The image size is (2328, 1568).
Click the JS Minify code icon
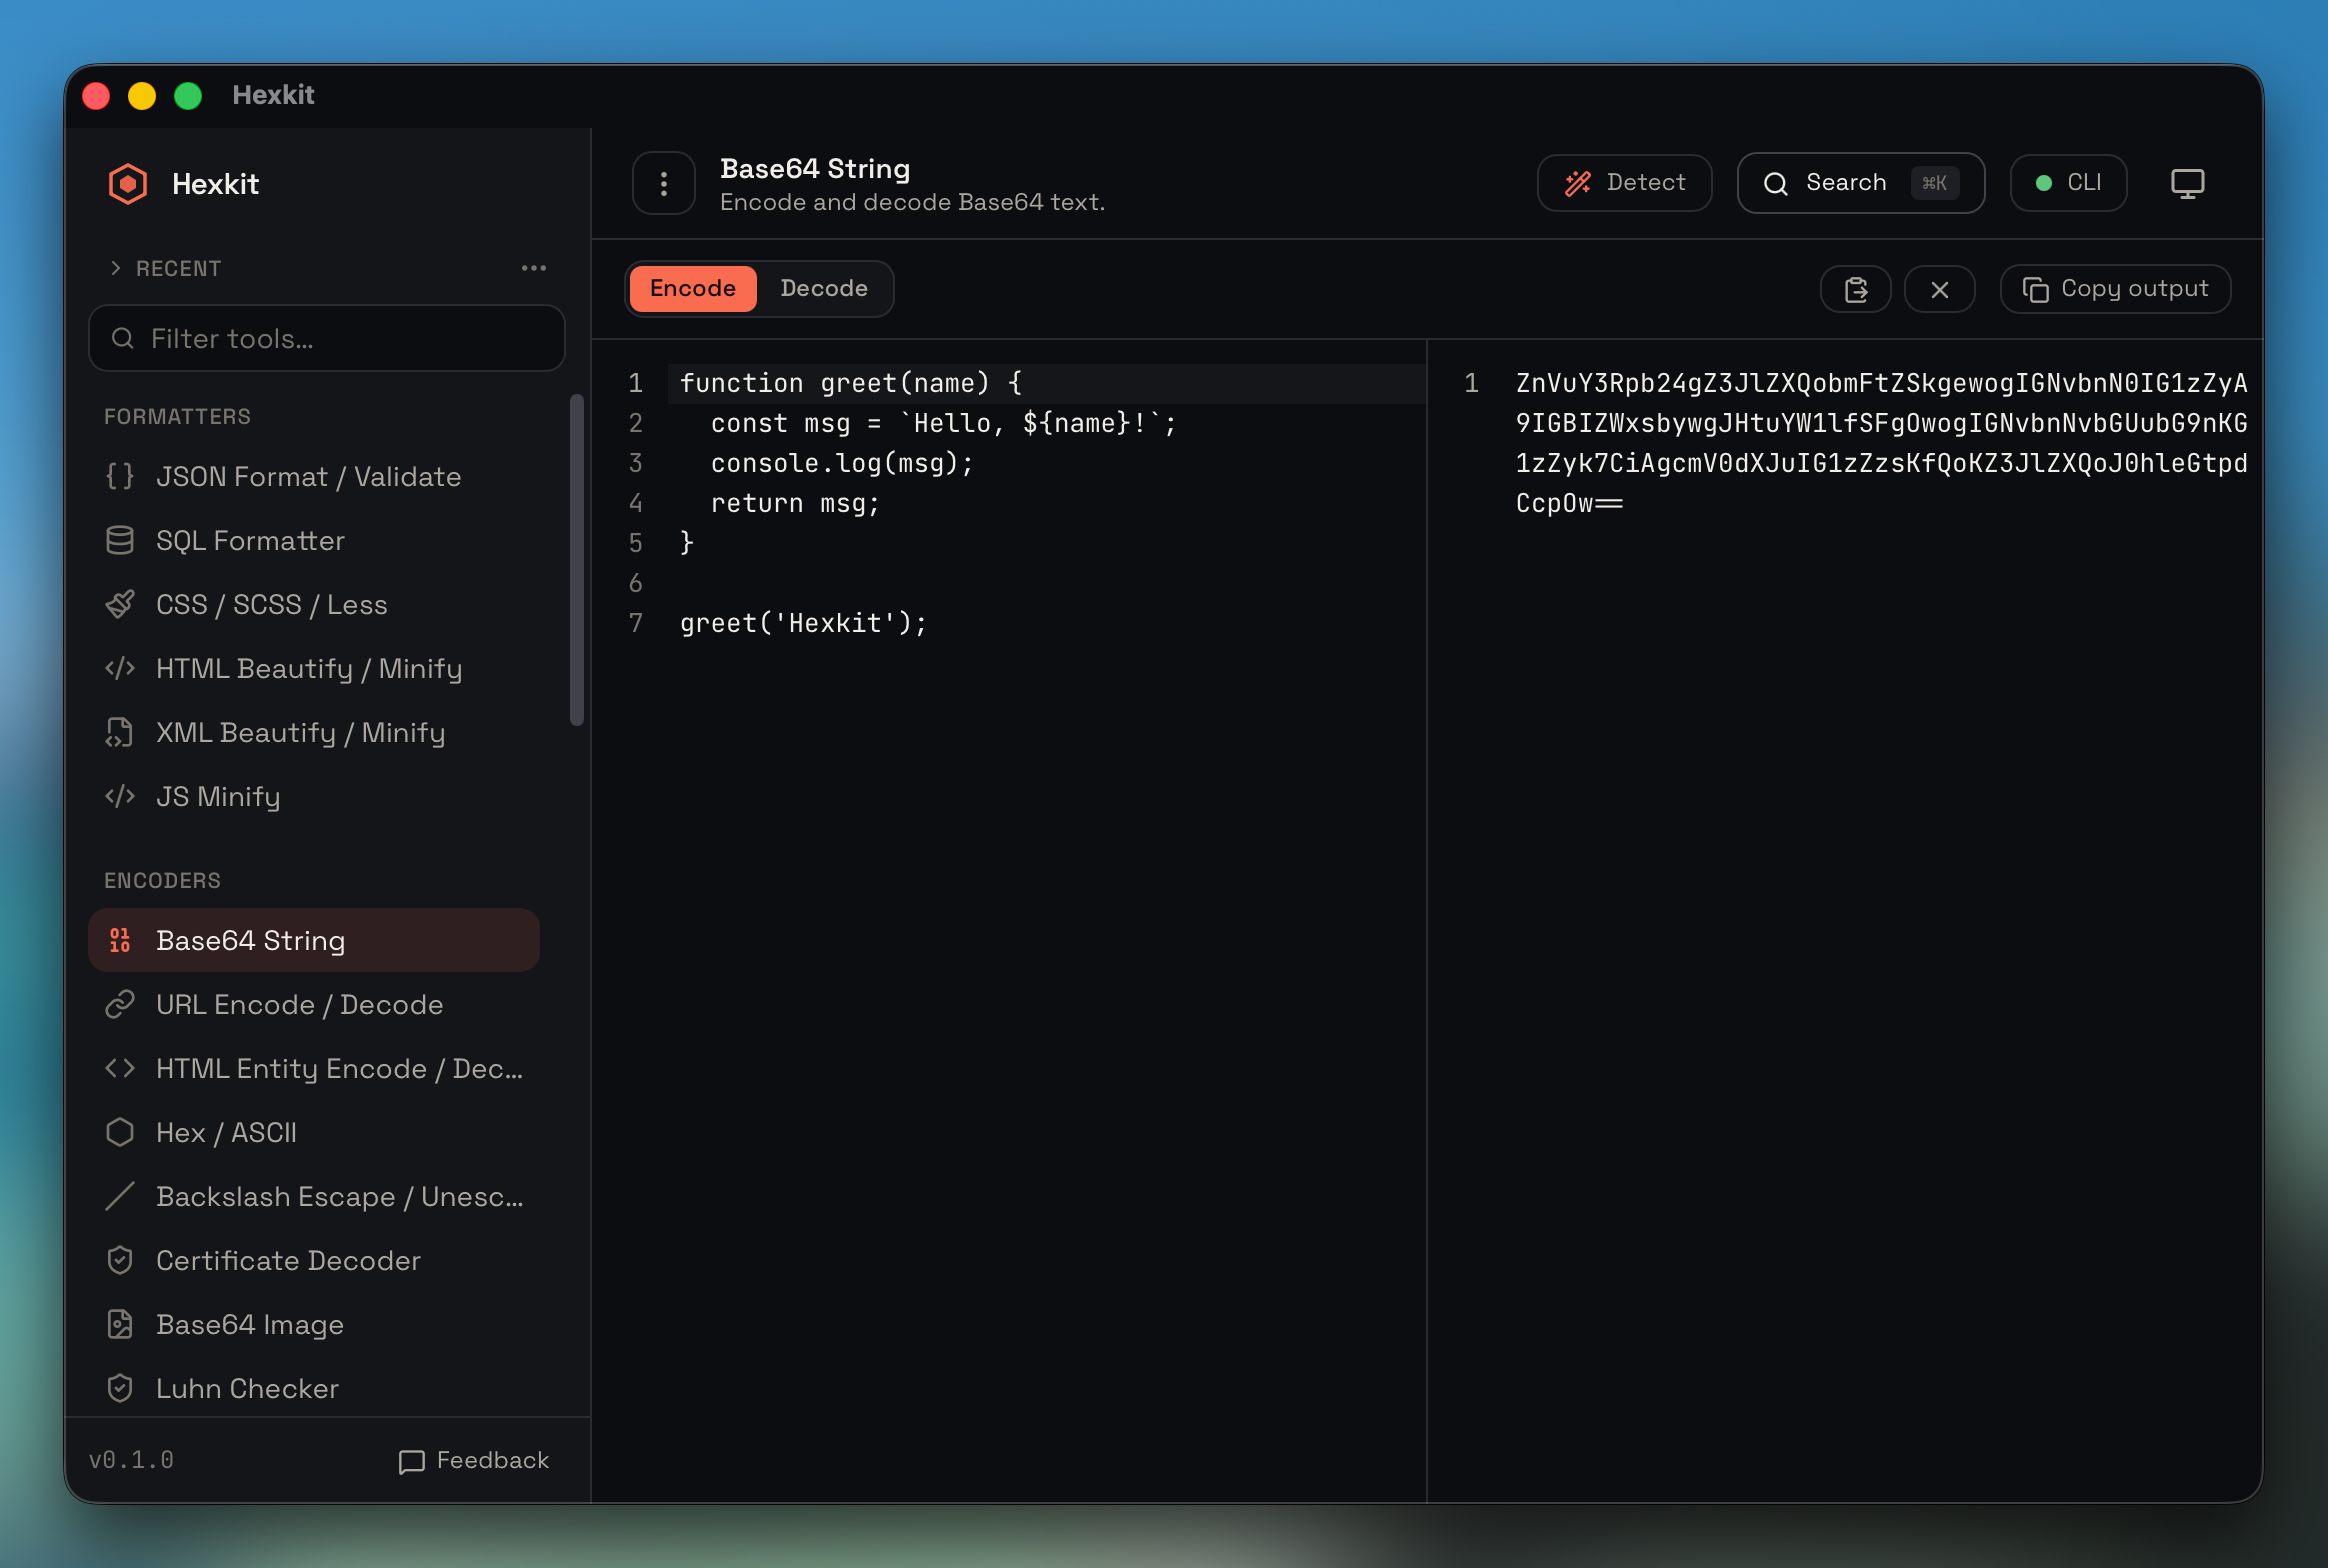(120, 797)
